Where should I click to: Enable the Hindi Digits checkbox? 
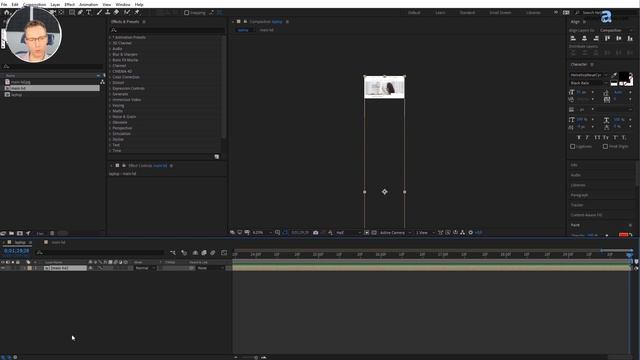605,147
